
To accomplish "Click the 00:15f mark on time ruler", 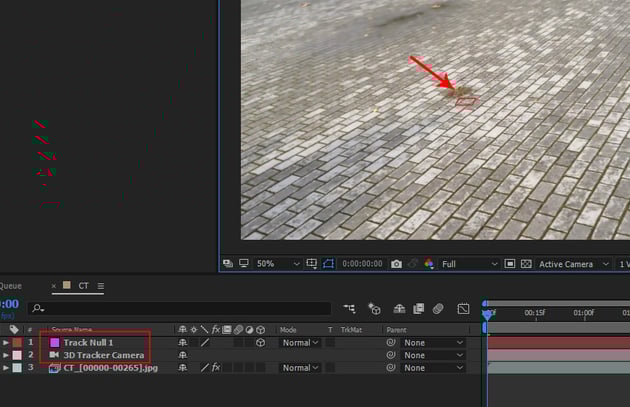I will point(535,313).
